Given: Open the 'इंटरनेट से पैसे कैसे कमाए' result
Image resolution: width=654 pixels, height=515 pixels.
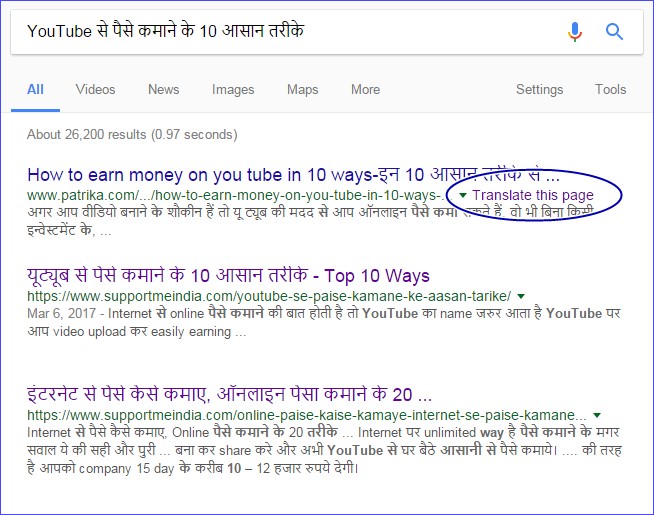Looking at the screenshot, I should (229, 394).
